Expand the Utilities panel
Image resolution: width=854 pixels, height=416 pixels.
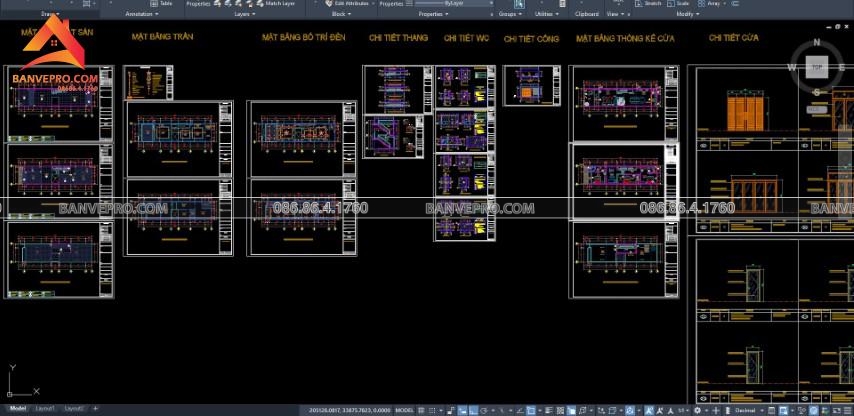(x=546, y=14)
